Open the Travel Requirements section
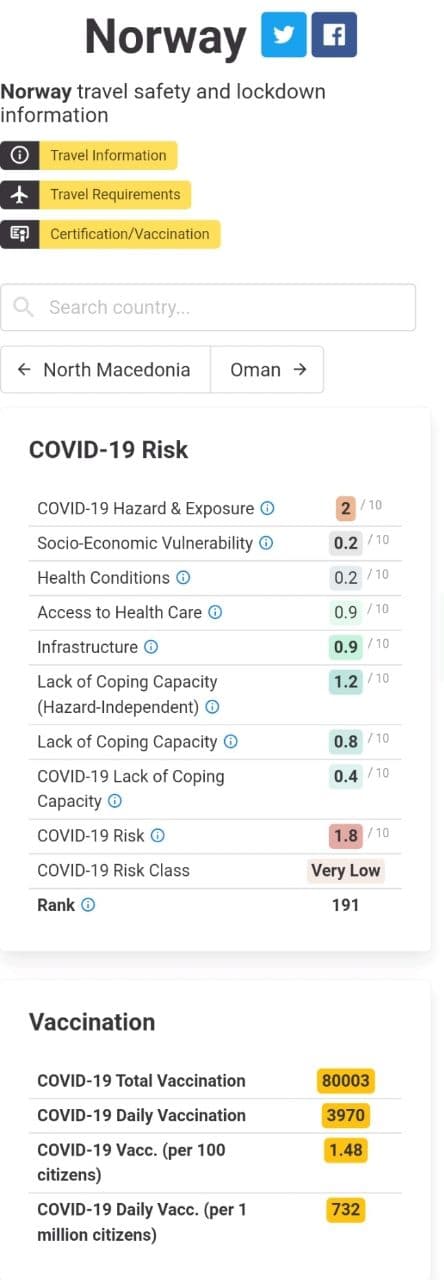 click(x=96, y=194)
